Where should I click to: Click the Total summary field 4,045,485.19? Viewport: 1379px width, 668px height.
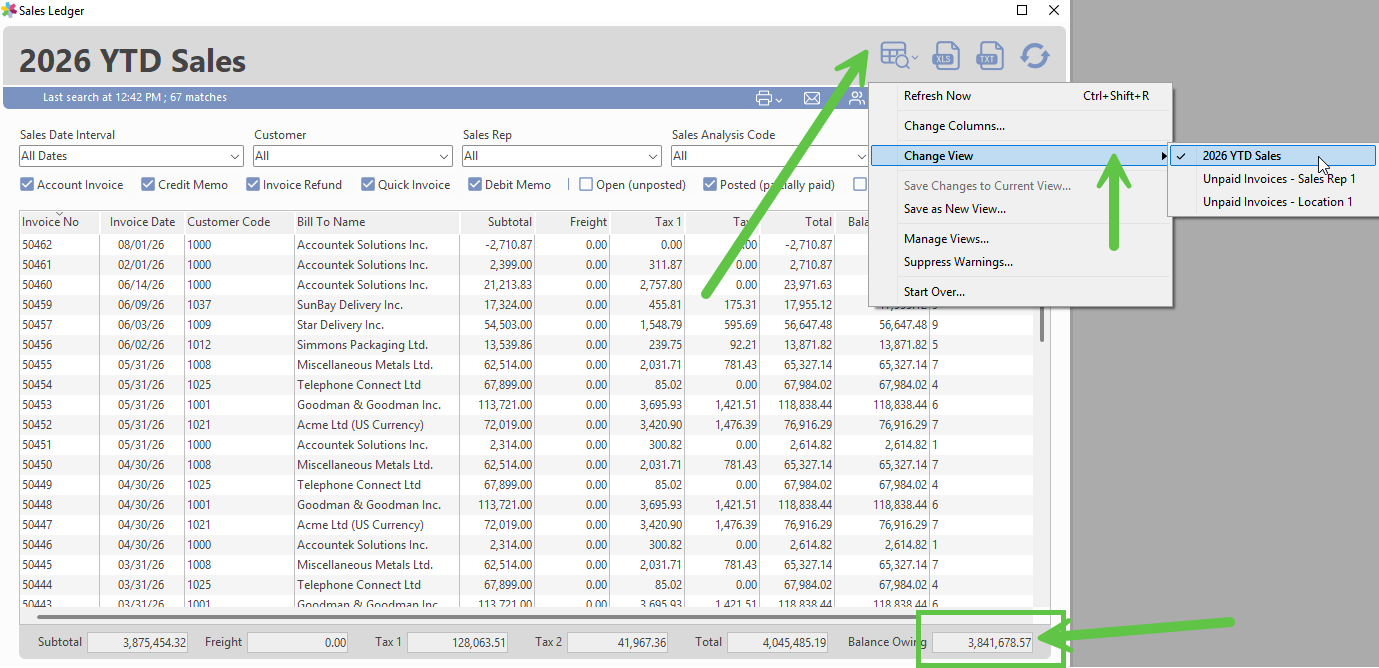(x=778, y=642)
